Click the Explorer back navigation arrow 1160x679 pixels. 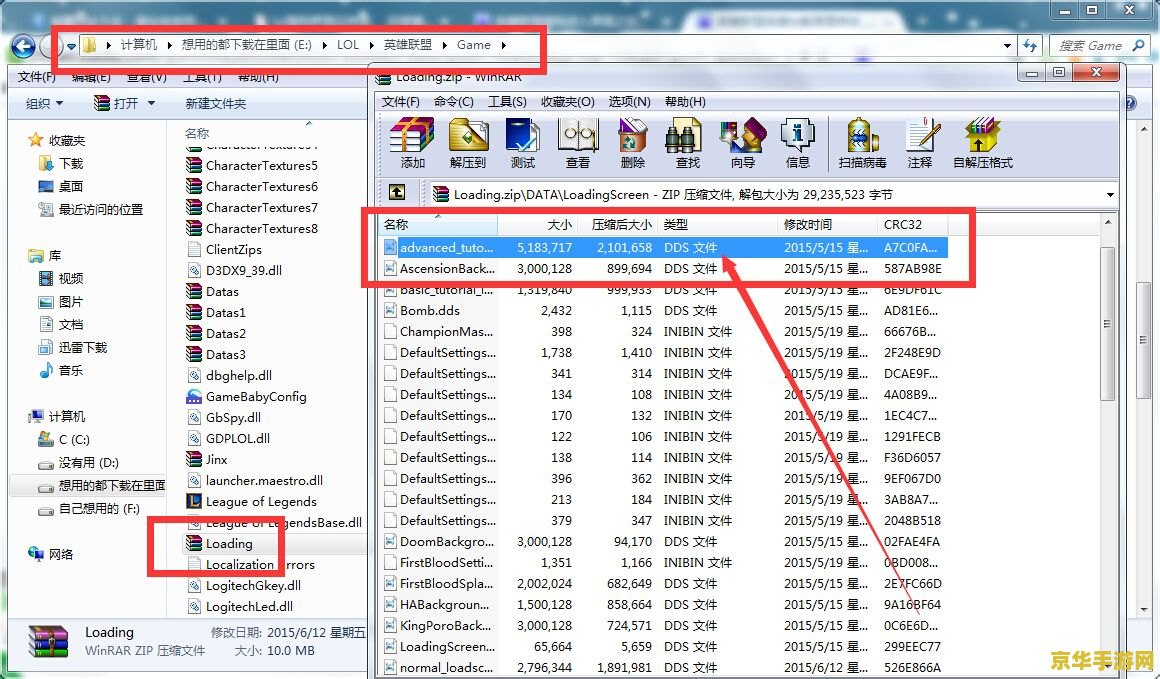(x=24, y=47)
